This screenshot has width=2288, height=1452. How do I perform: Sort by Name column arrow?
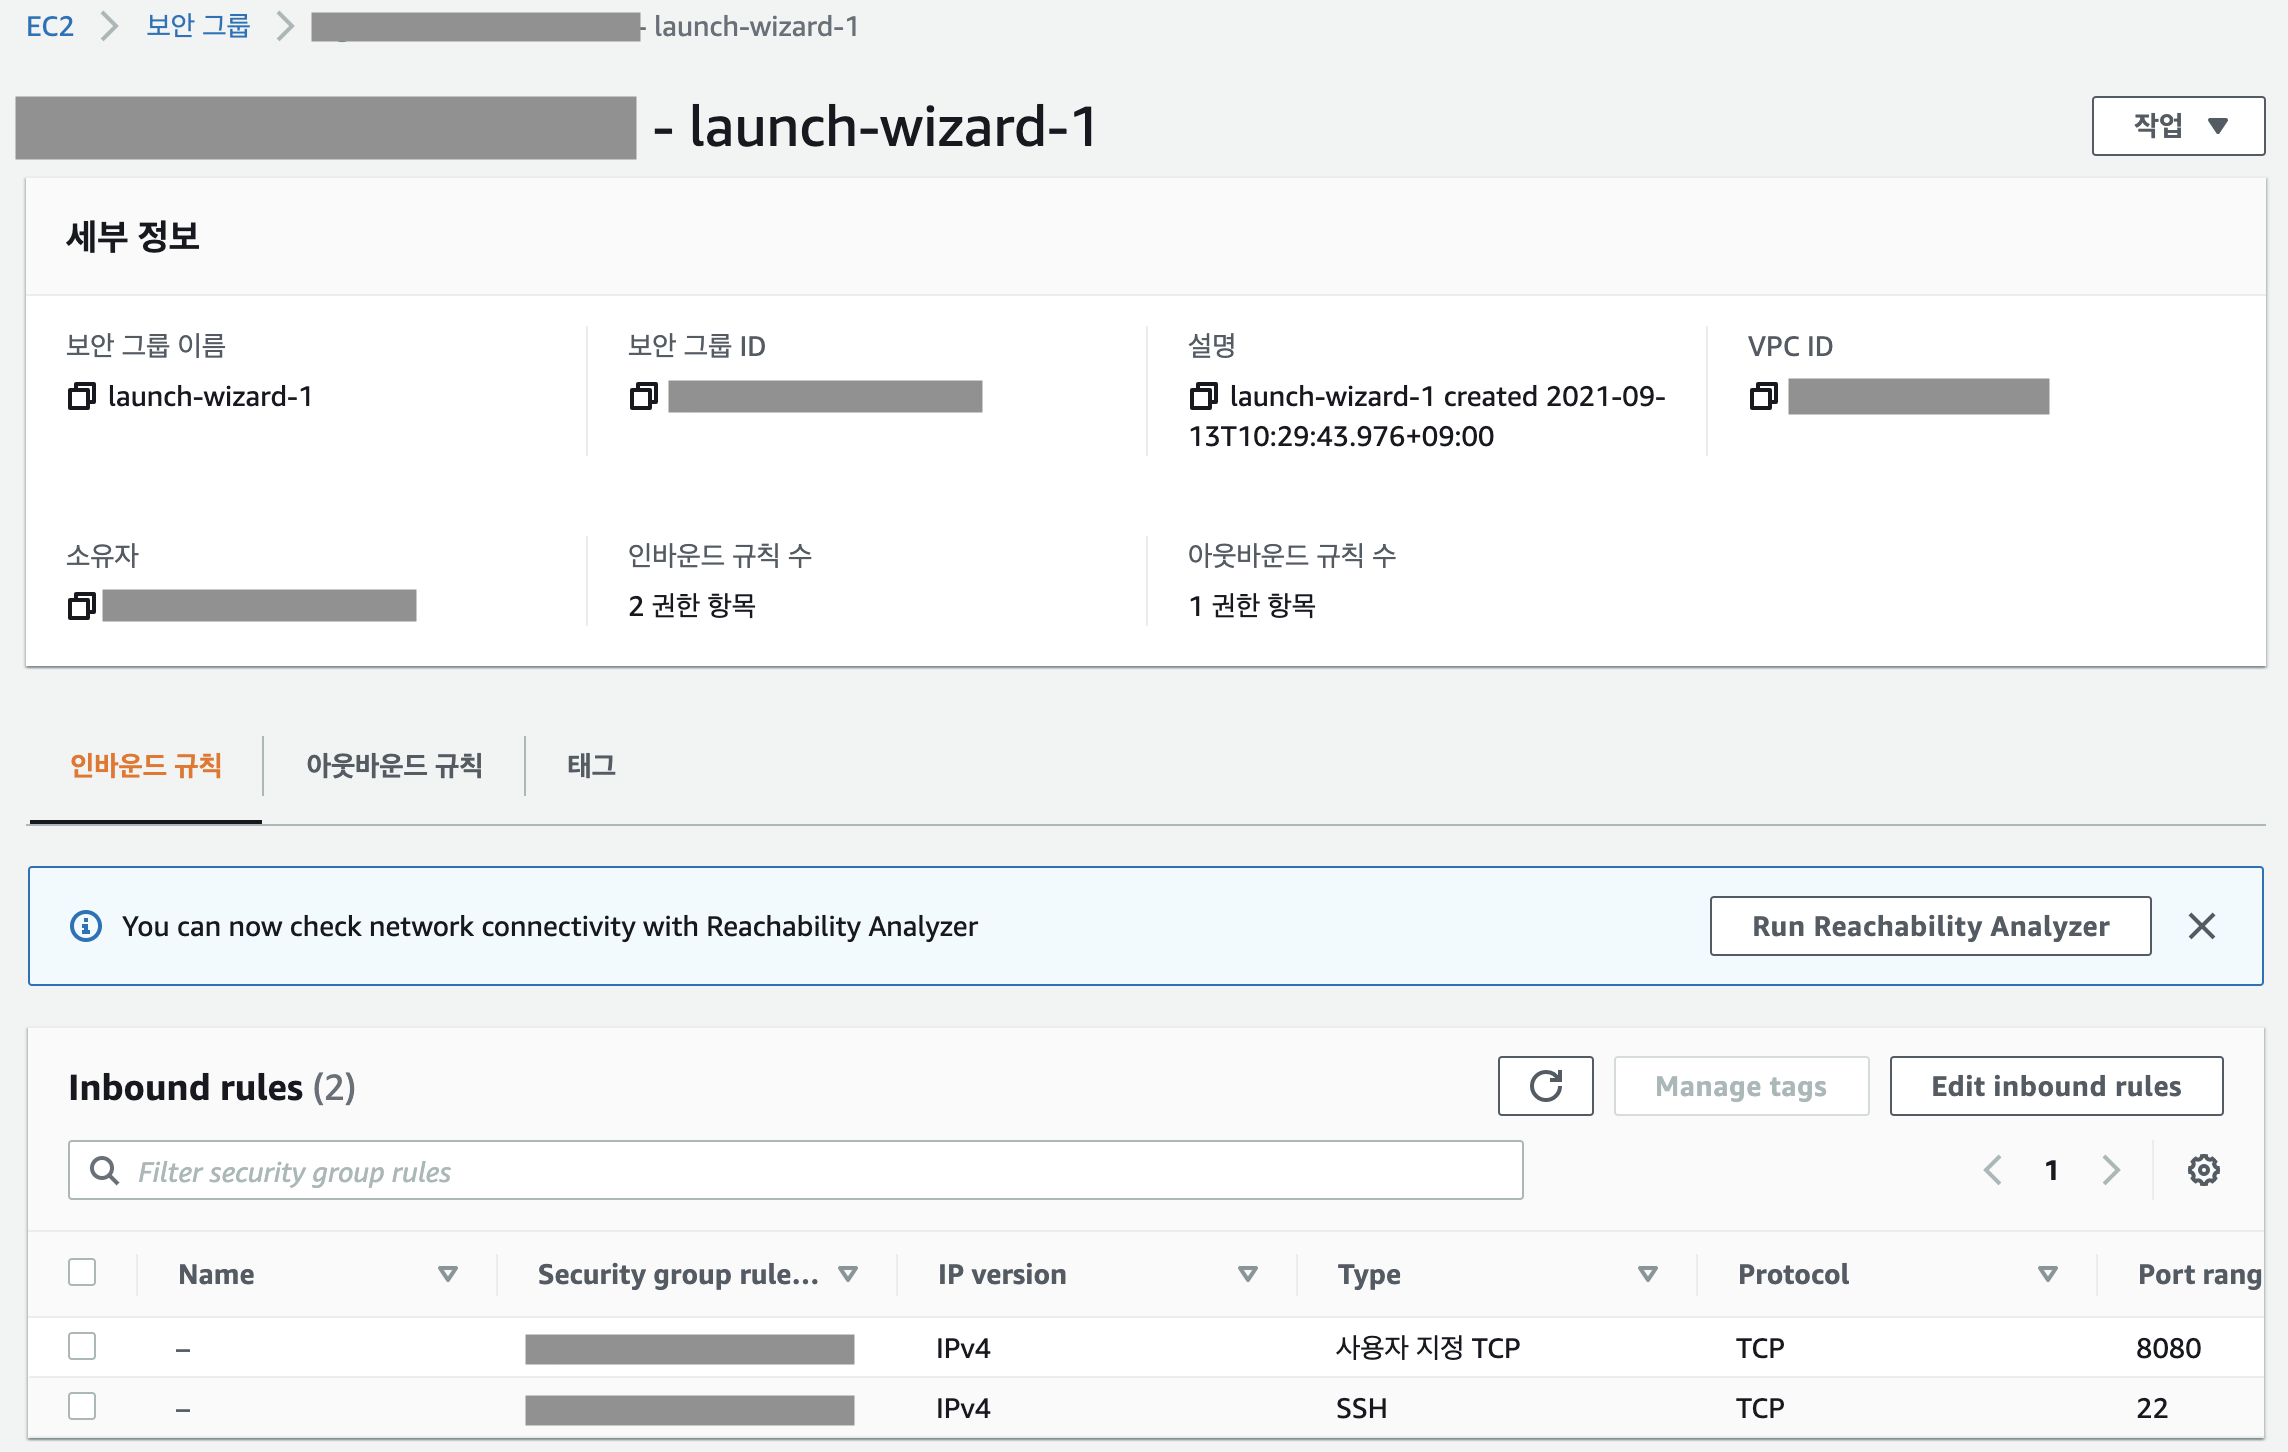pos(448,1274)
